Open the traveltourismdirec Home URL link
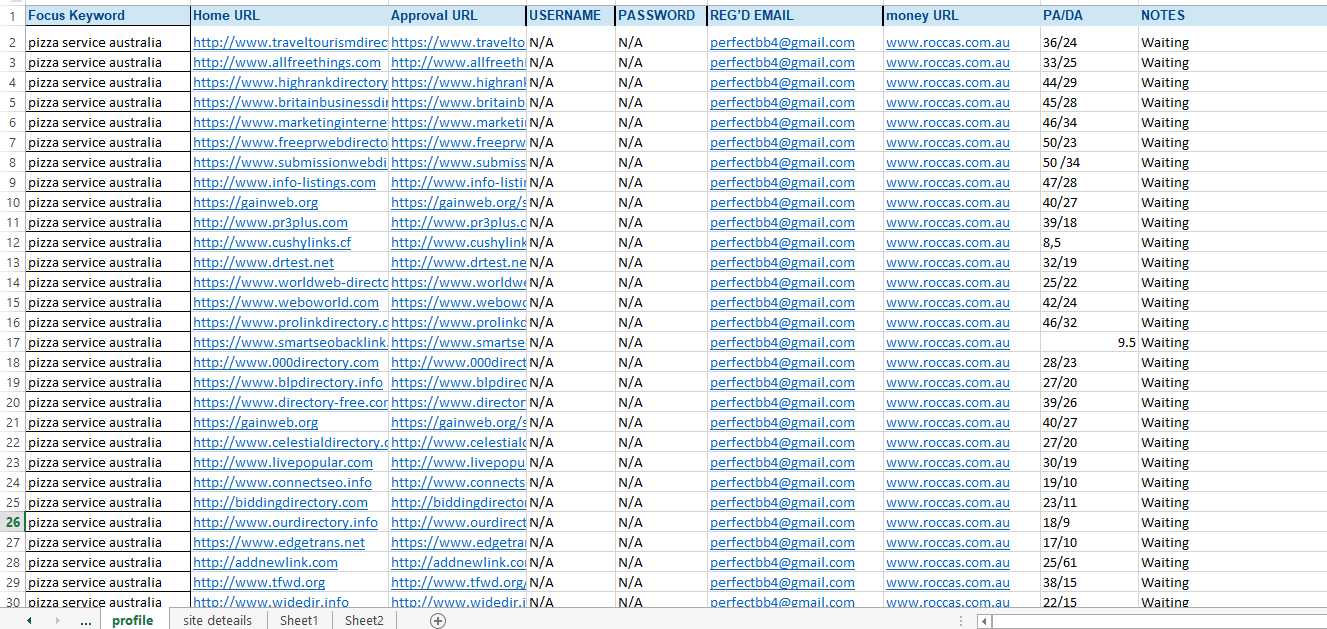1327x629 pixels. coord(289,42)
